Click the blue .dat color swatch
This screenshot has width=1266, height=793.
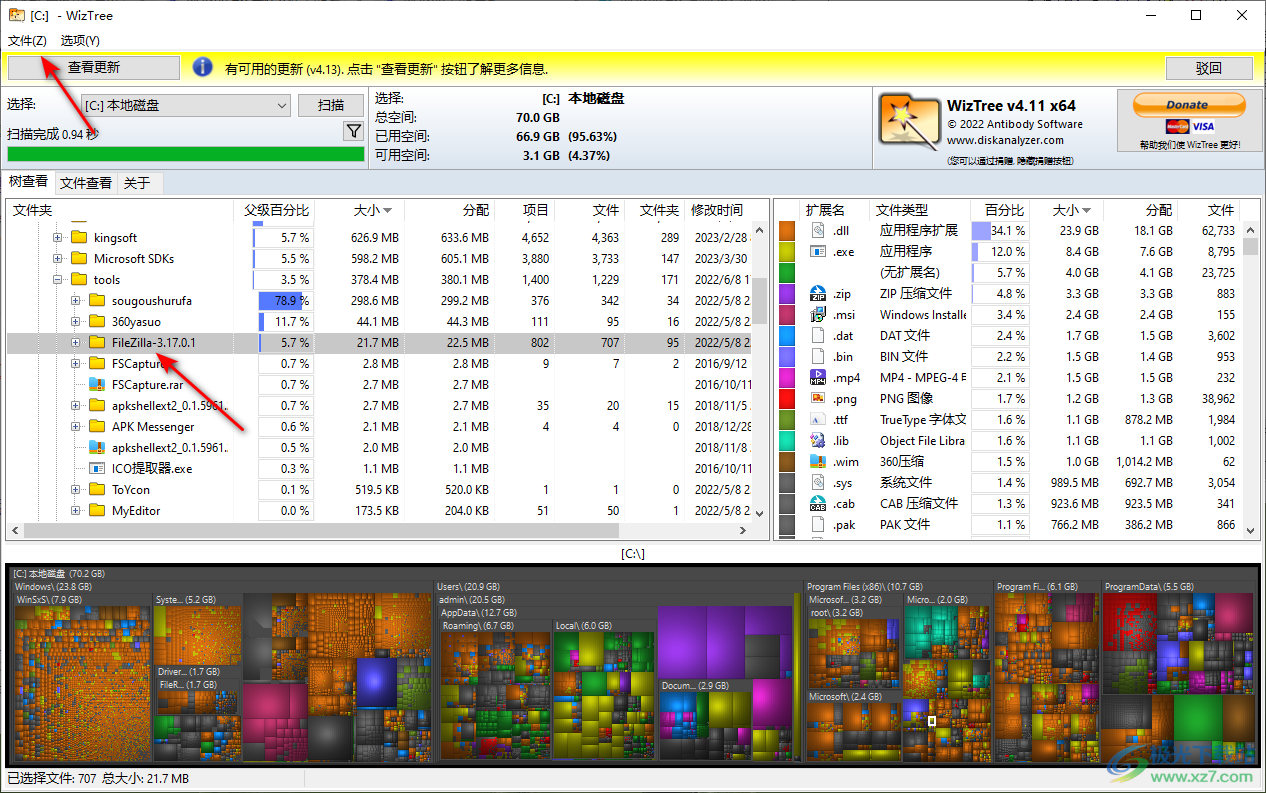(787, 335)
